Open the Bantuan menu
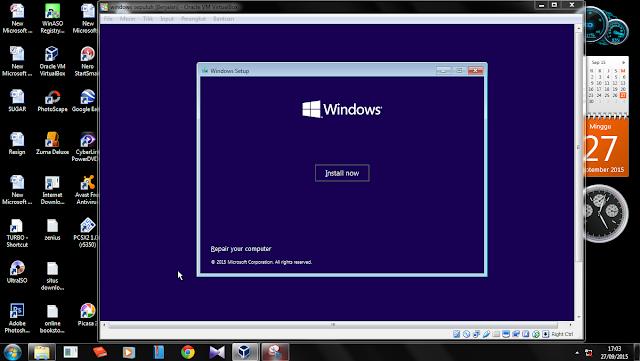 coord(224,19)
